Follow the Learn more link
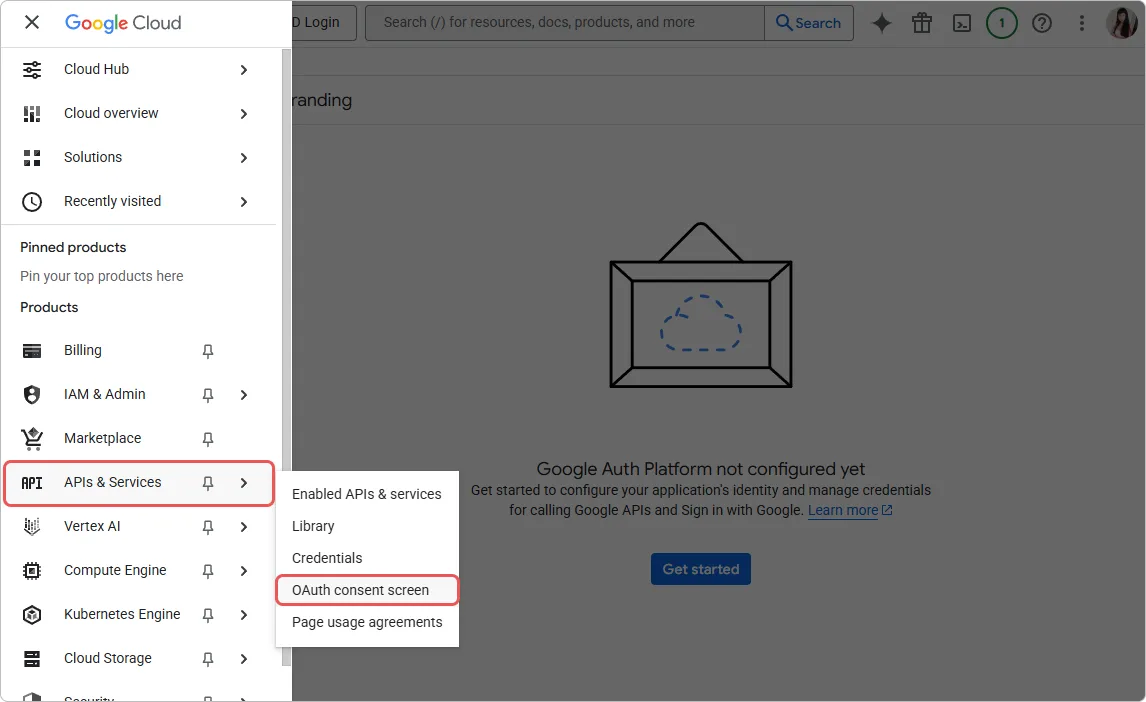 click(x=843, y=509)
